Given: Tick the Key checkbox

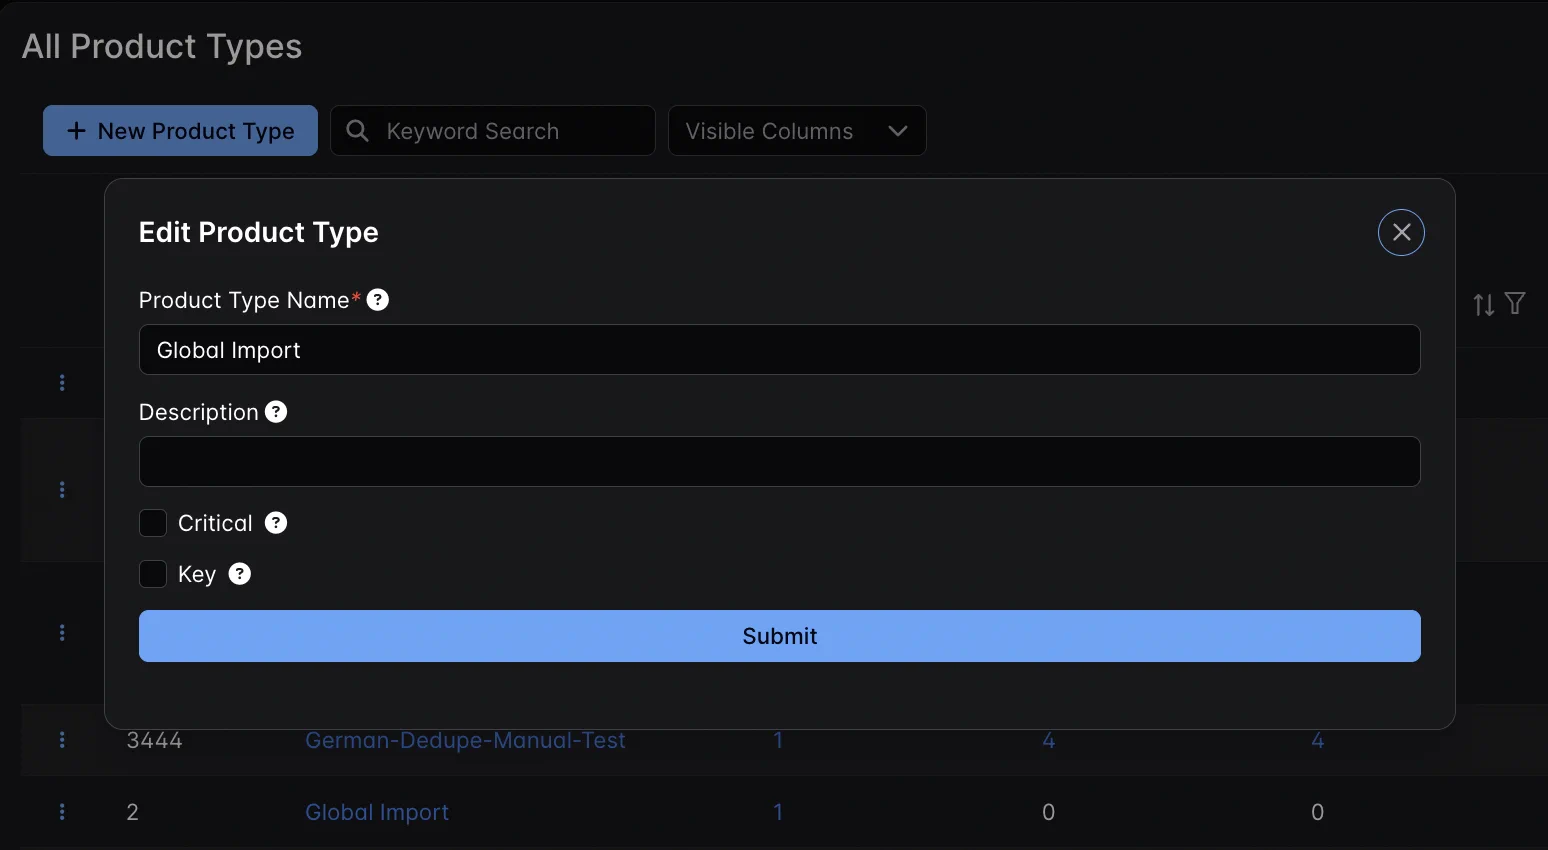Looking at the screenshot, I should tap(153, 574).
